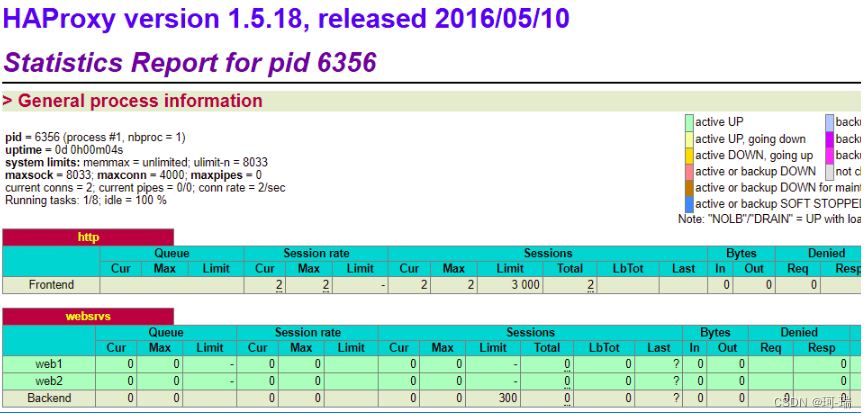Click the active UP, going down legend swatch
Viewport: 867px width, 418px height.
click(689, 139)
